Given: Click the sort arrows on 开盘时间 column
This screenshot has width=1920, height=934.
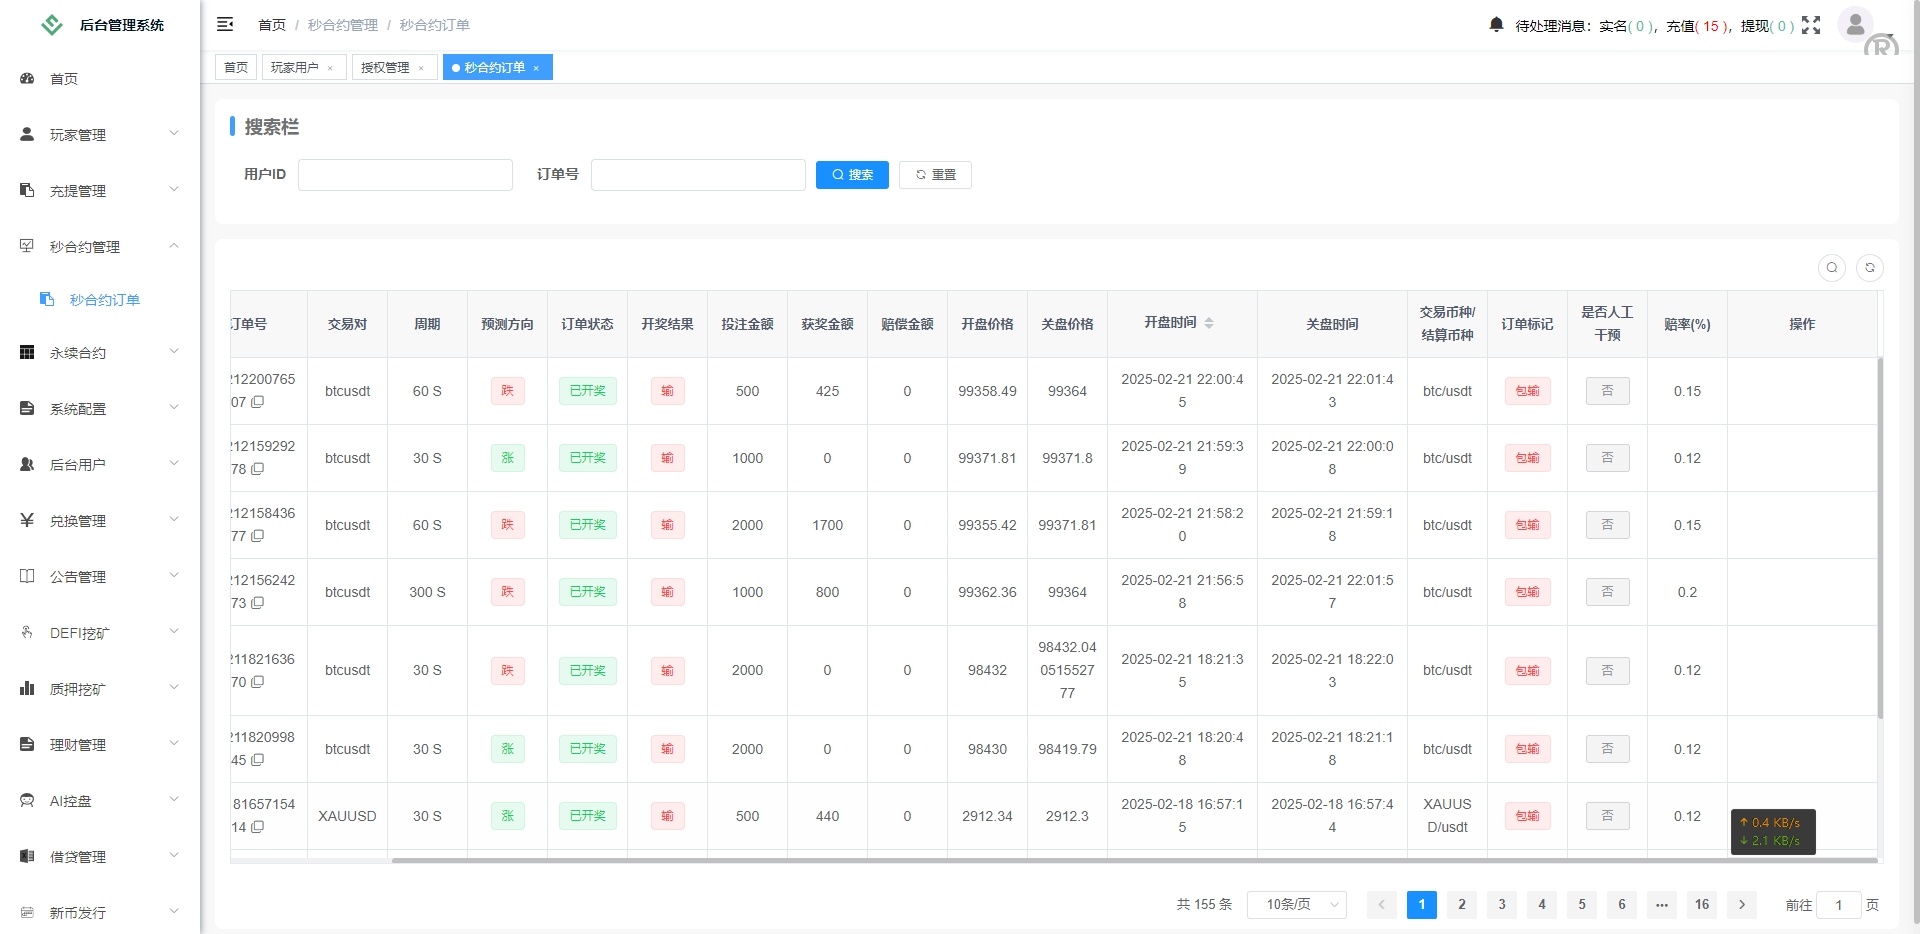Looking at the screenshot, I should (1210, 323).
